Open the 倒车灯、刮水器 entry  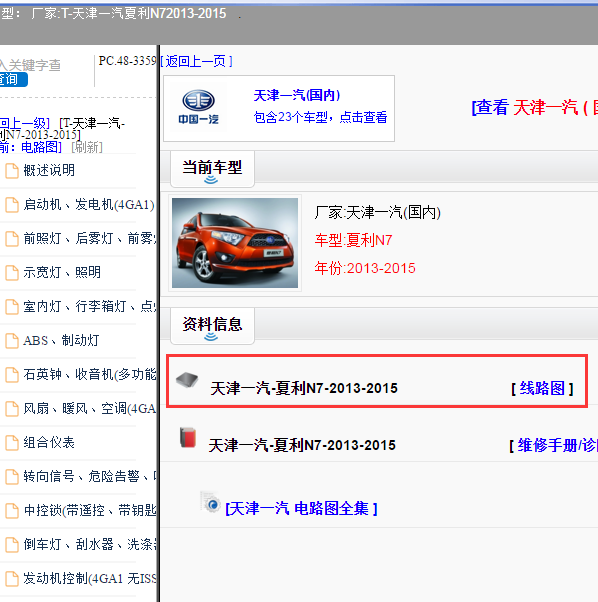pyautogui.click(x=90, y=544)
